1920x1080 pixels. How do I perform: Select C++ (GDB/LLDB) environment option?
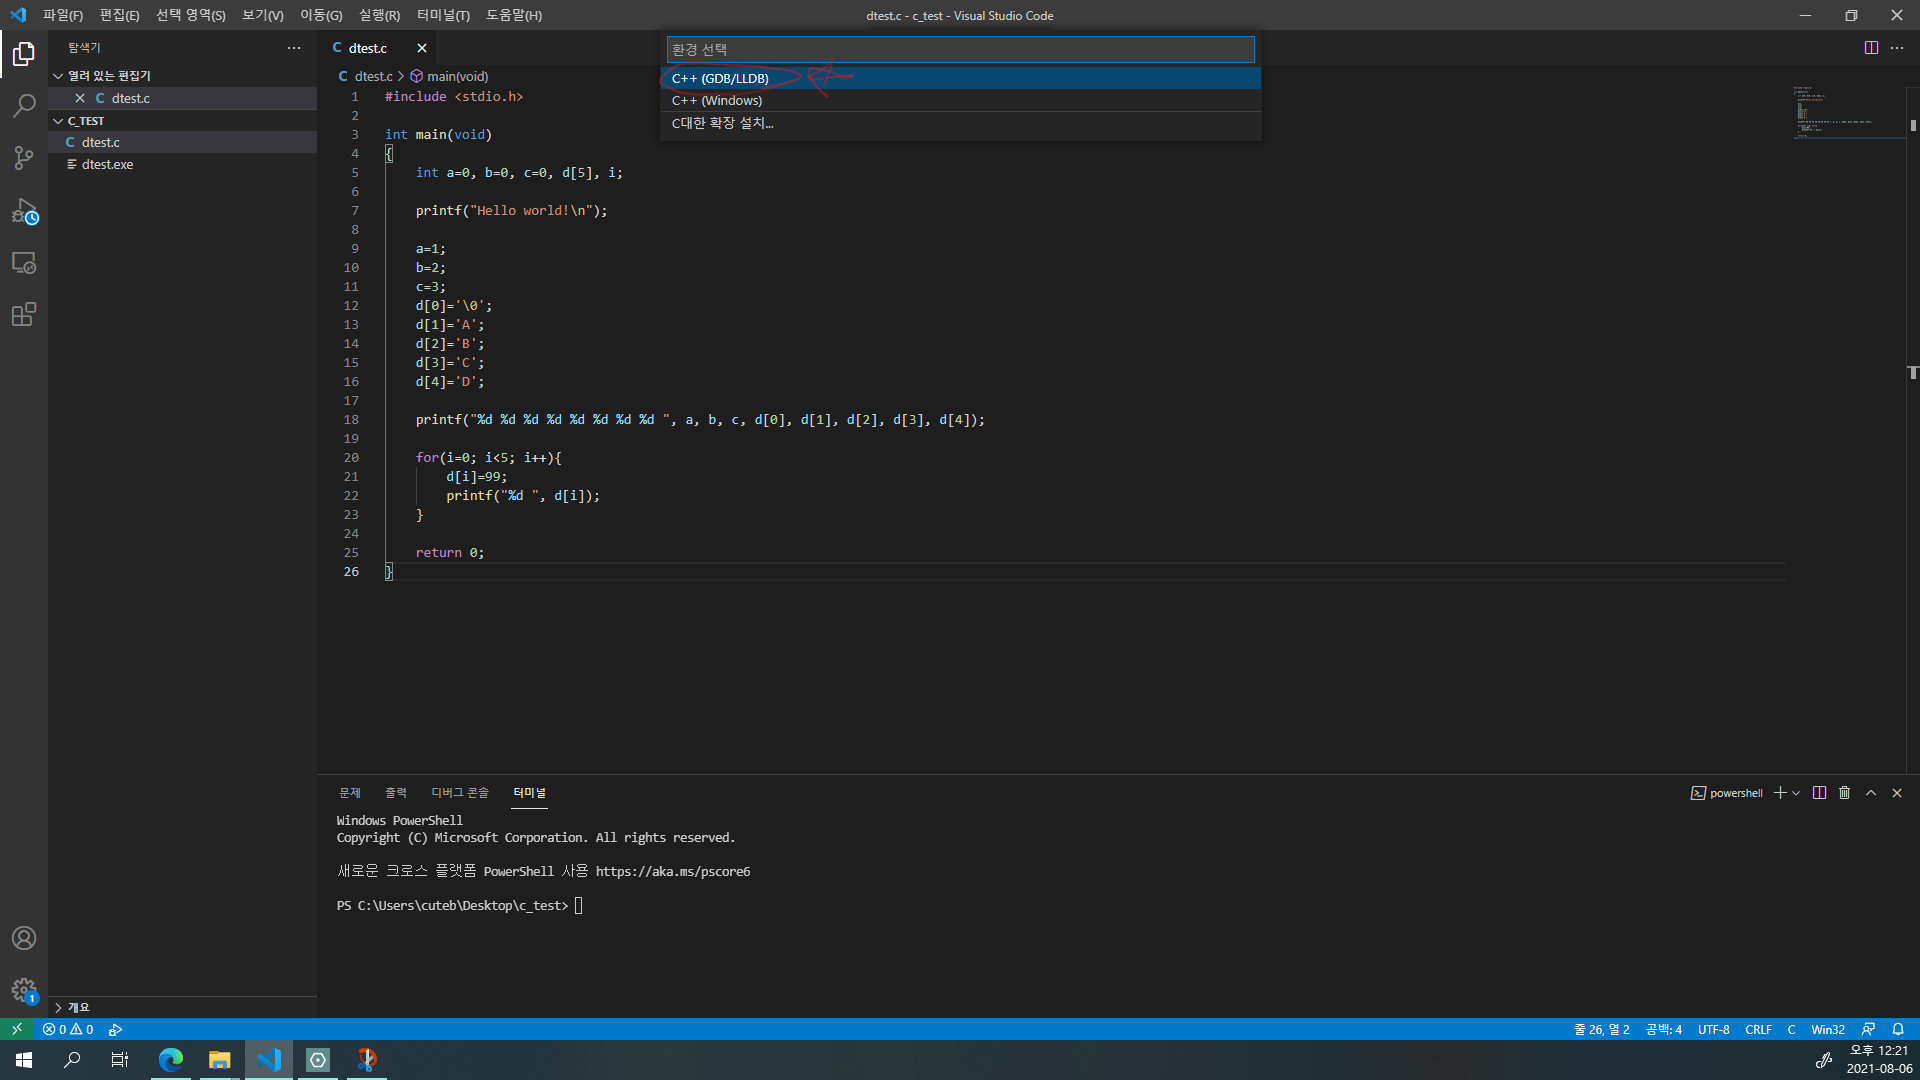[720, 78]
